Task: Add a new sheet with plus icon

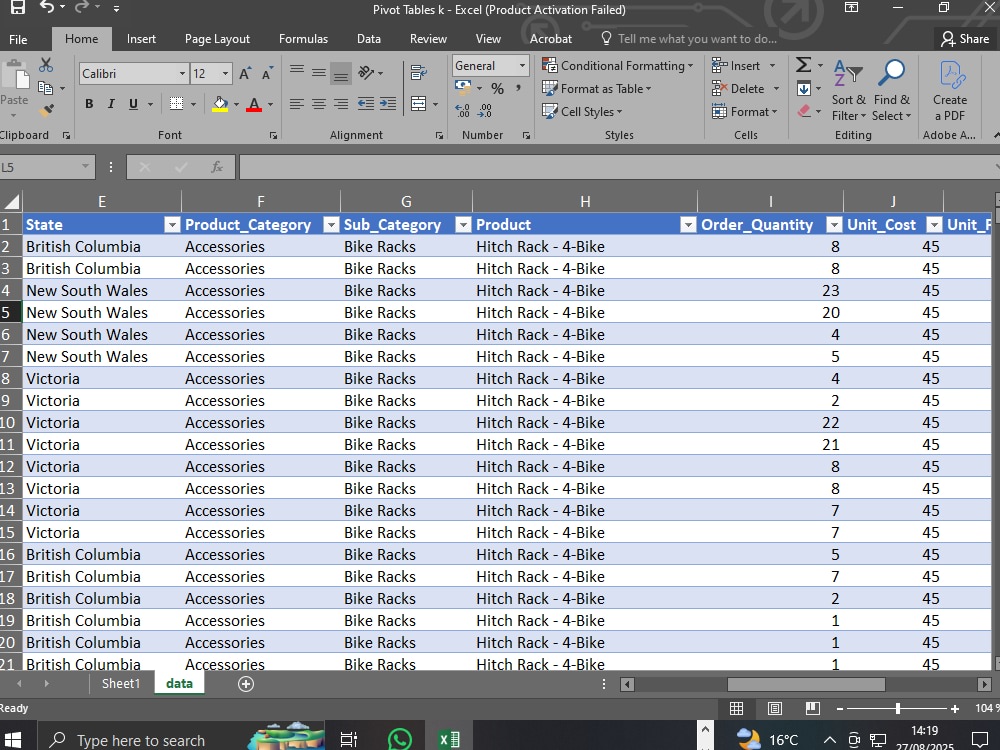Action: coord(246,684)
